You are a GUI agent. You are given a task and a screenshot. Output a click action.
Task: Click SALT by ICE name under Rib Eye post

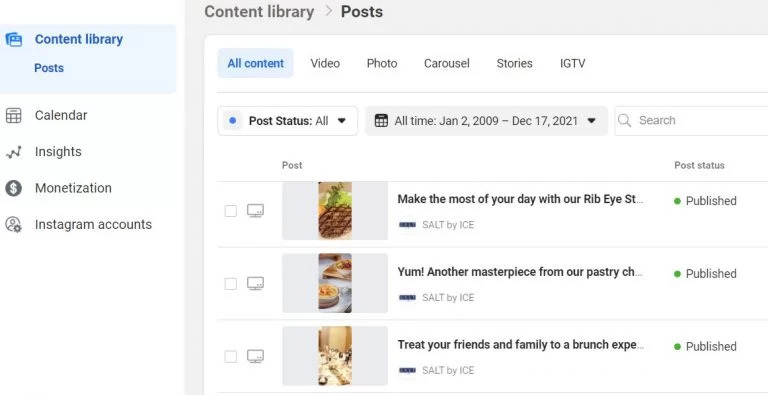point(448,225)
